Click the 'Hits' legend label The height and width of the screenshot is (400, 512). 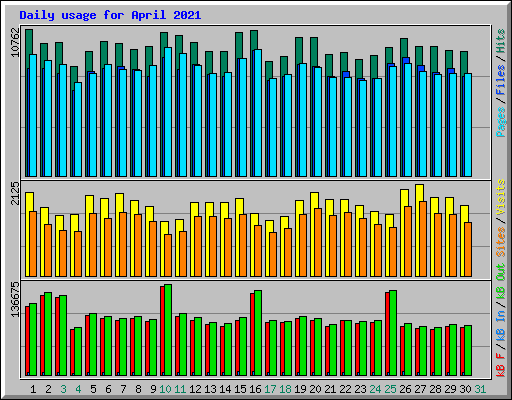point(501,41)
